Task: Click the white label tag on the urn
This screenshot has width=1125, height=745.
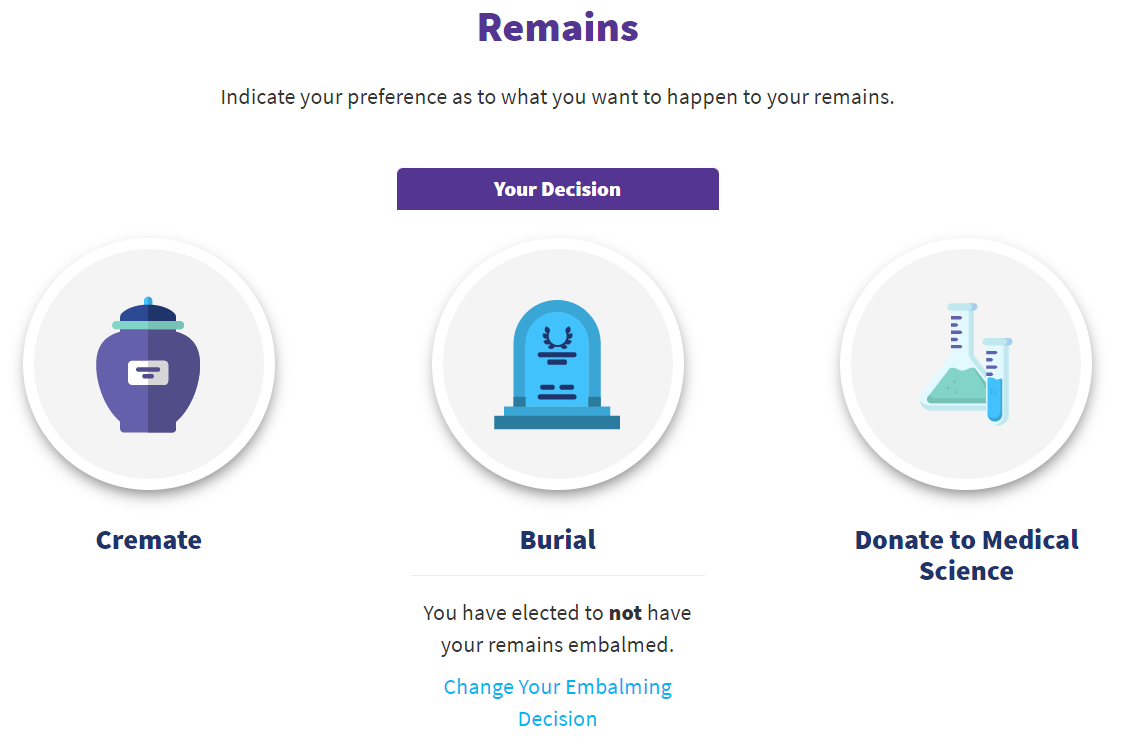Action: [148, 373]
